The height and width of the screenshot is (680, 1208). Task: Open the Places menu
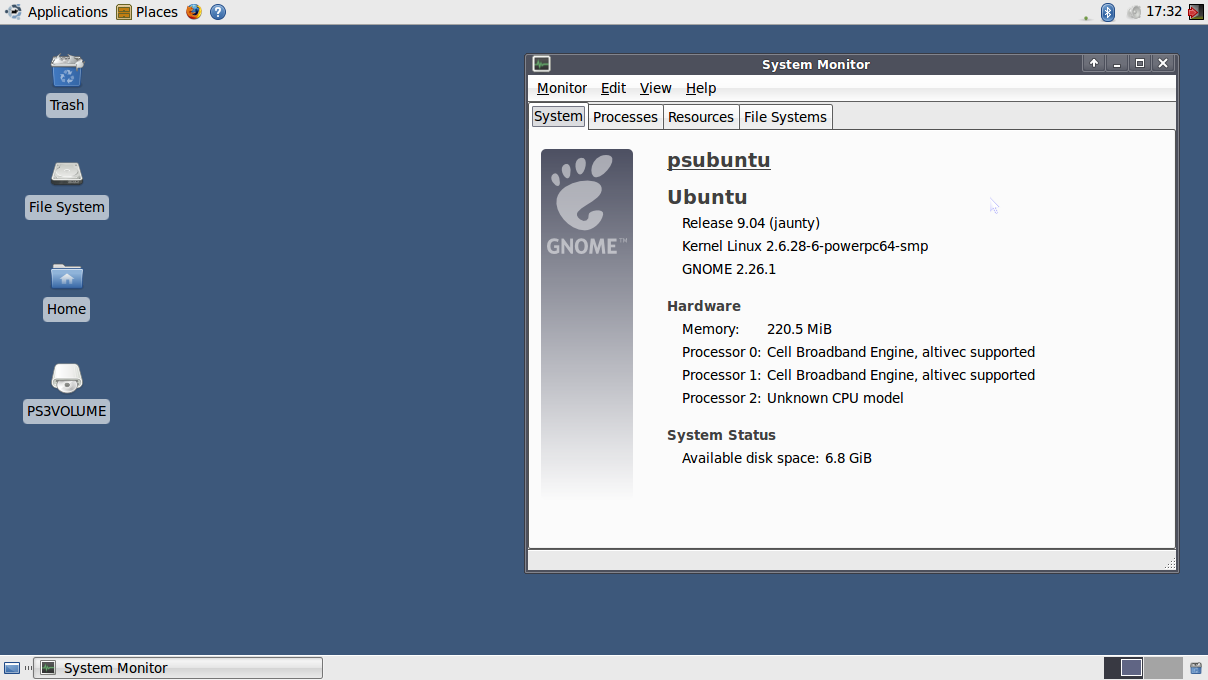click(x=147, y=12)
